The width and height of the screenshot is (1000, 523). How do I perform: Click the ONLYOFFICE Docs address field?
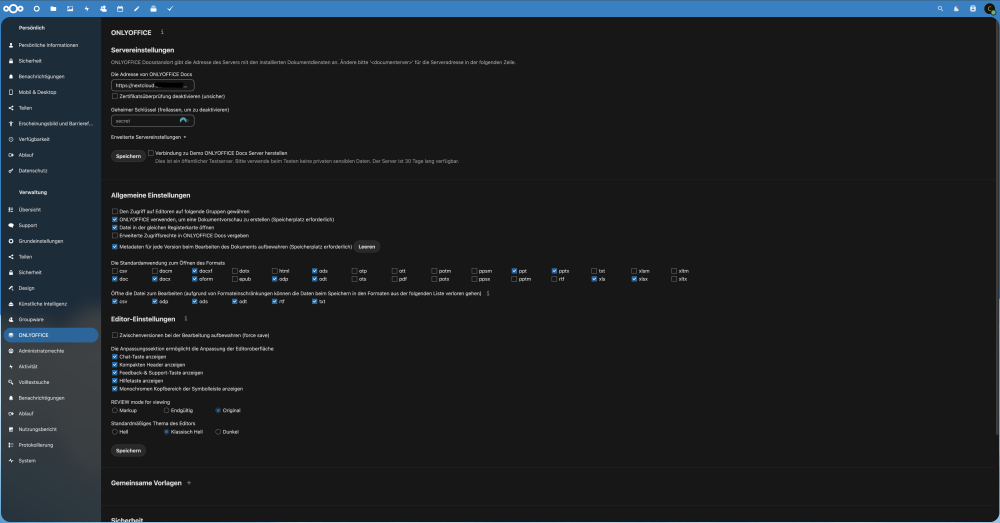[152, 85]
